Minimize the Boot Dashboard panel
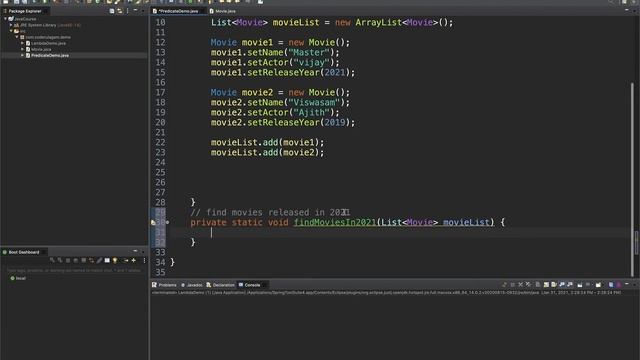 136,251
